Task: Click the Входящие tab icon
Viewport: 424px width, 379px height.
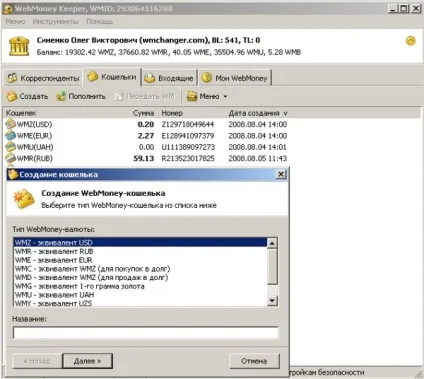Action: [150, 78]
